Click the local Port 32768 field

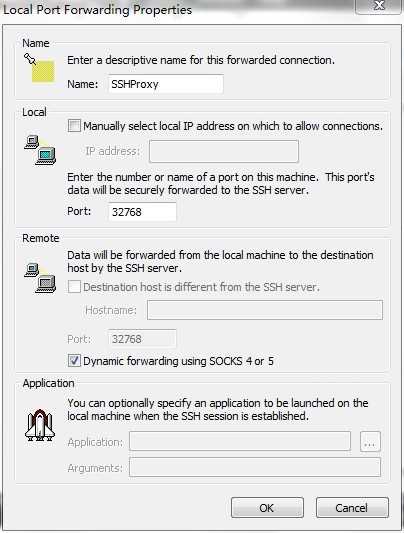pos(142,212)
